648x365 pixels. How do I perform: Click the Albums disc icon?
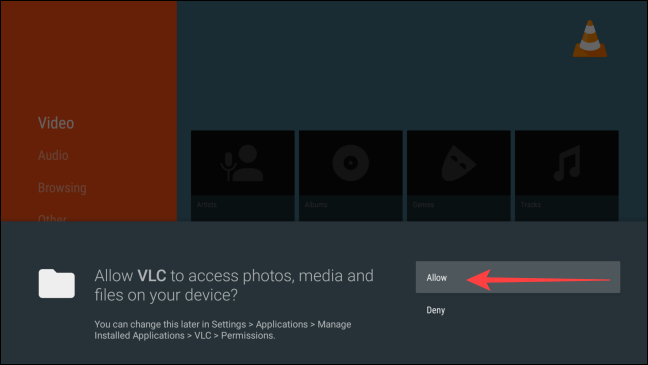tap(350, 163)
